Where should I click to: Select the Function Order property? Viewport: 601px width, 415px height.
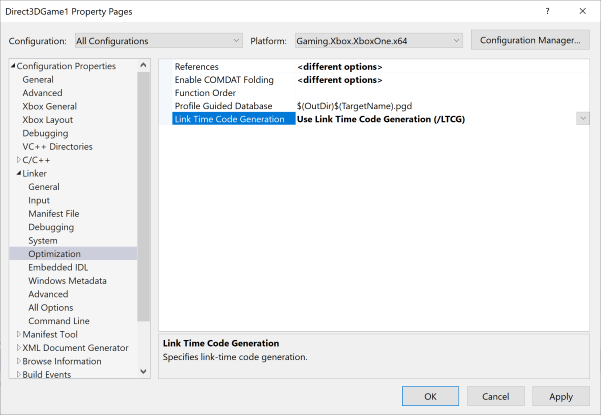click(x=205, y=93)
